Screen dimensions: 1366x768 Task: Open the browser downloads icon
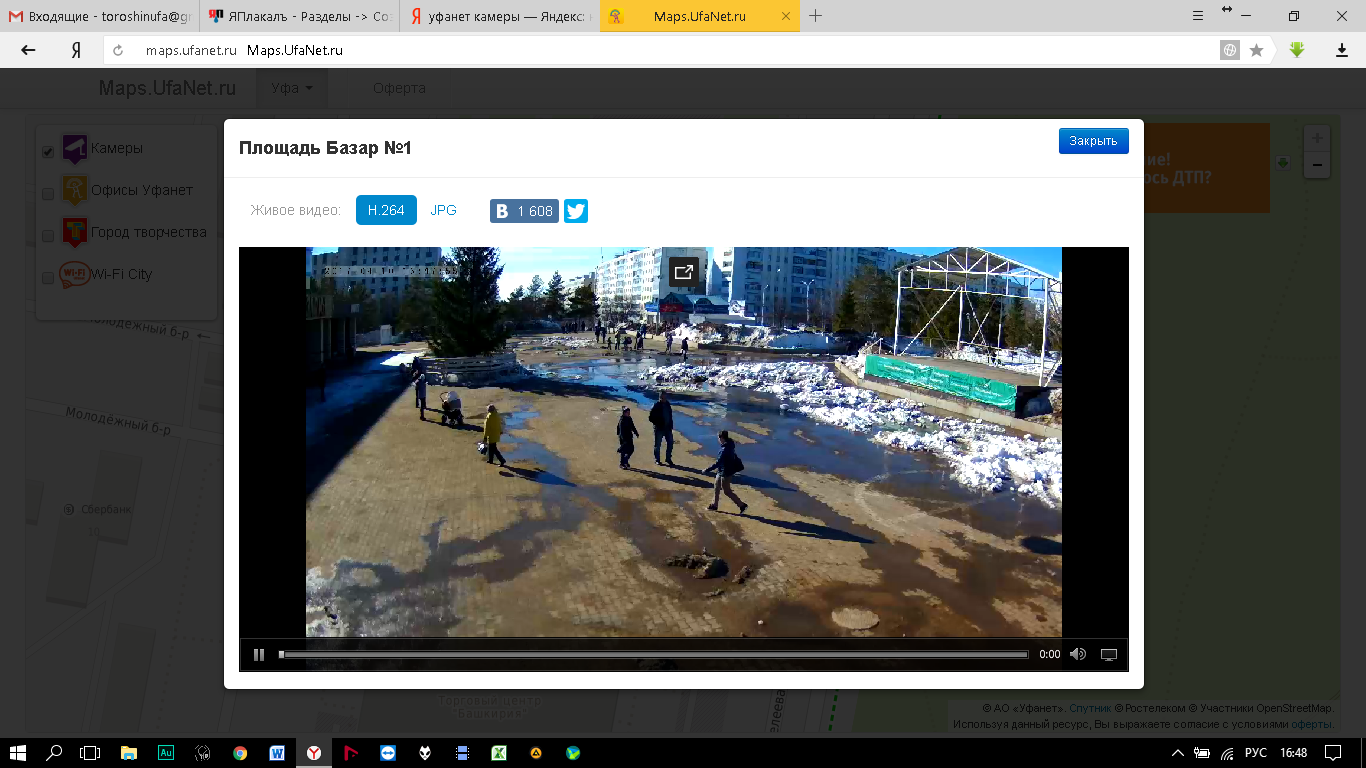tap(1342, 50)
